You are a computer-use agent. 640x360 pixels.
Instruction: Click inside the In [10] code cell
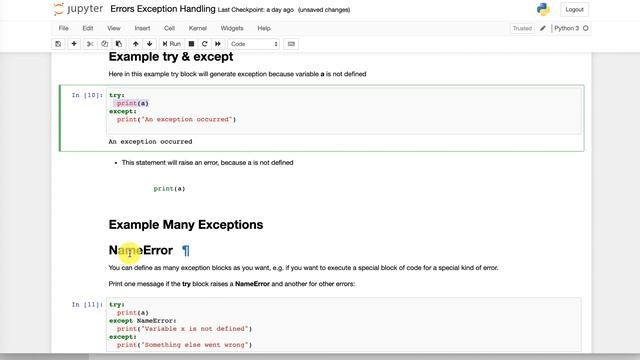[x=344, y=111]
